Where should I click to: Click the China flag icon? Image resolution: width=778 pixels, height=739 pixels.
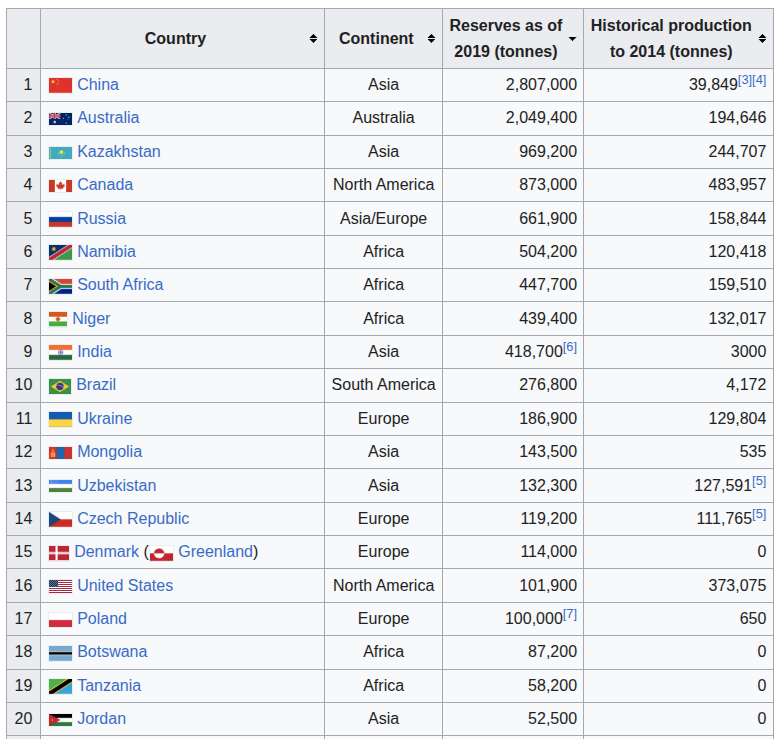click(60, 85)
